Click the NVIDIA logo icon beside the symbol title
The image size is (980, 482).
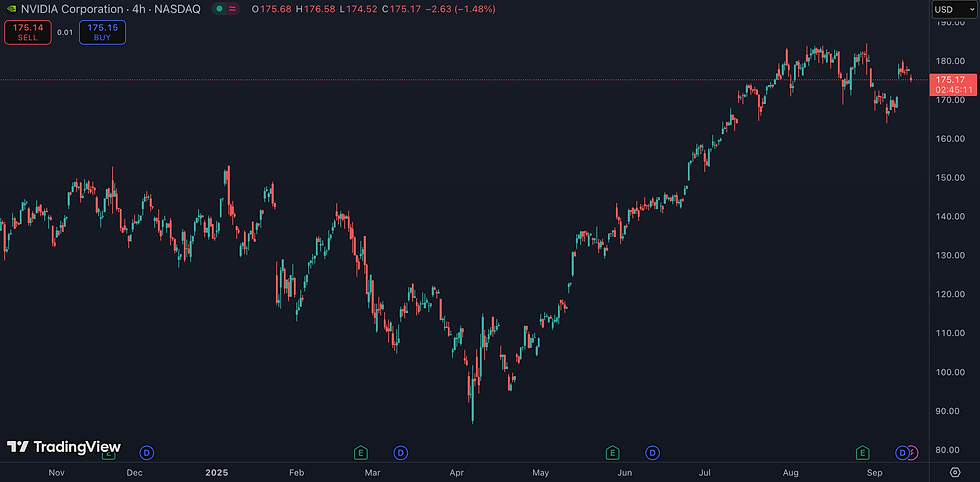tap(11, 9)
